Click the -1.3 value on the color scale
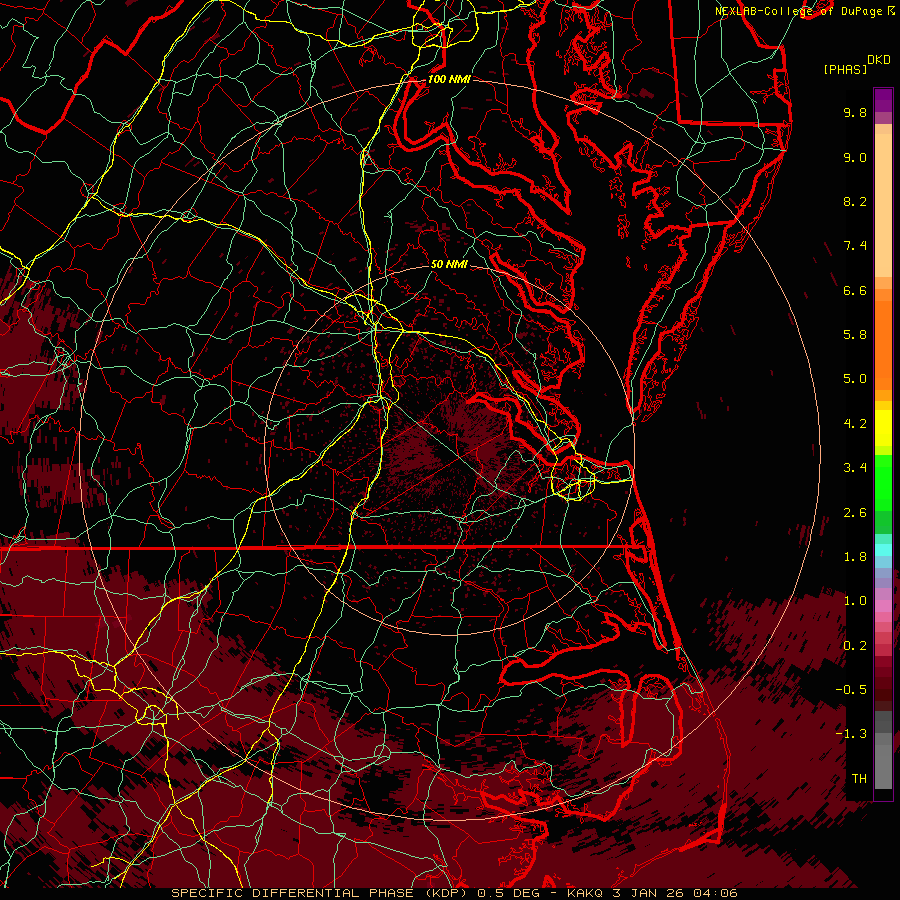 (851, 734)
